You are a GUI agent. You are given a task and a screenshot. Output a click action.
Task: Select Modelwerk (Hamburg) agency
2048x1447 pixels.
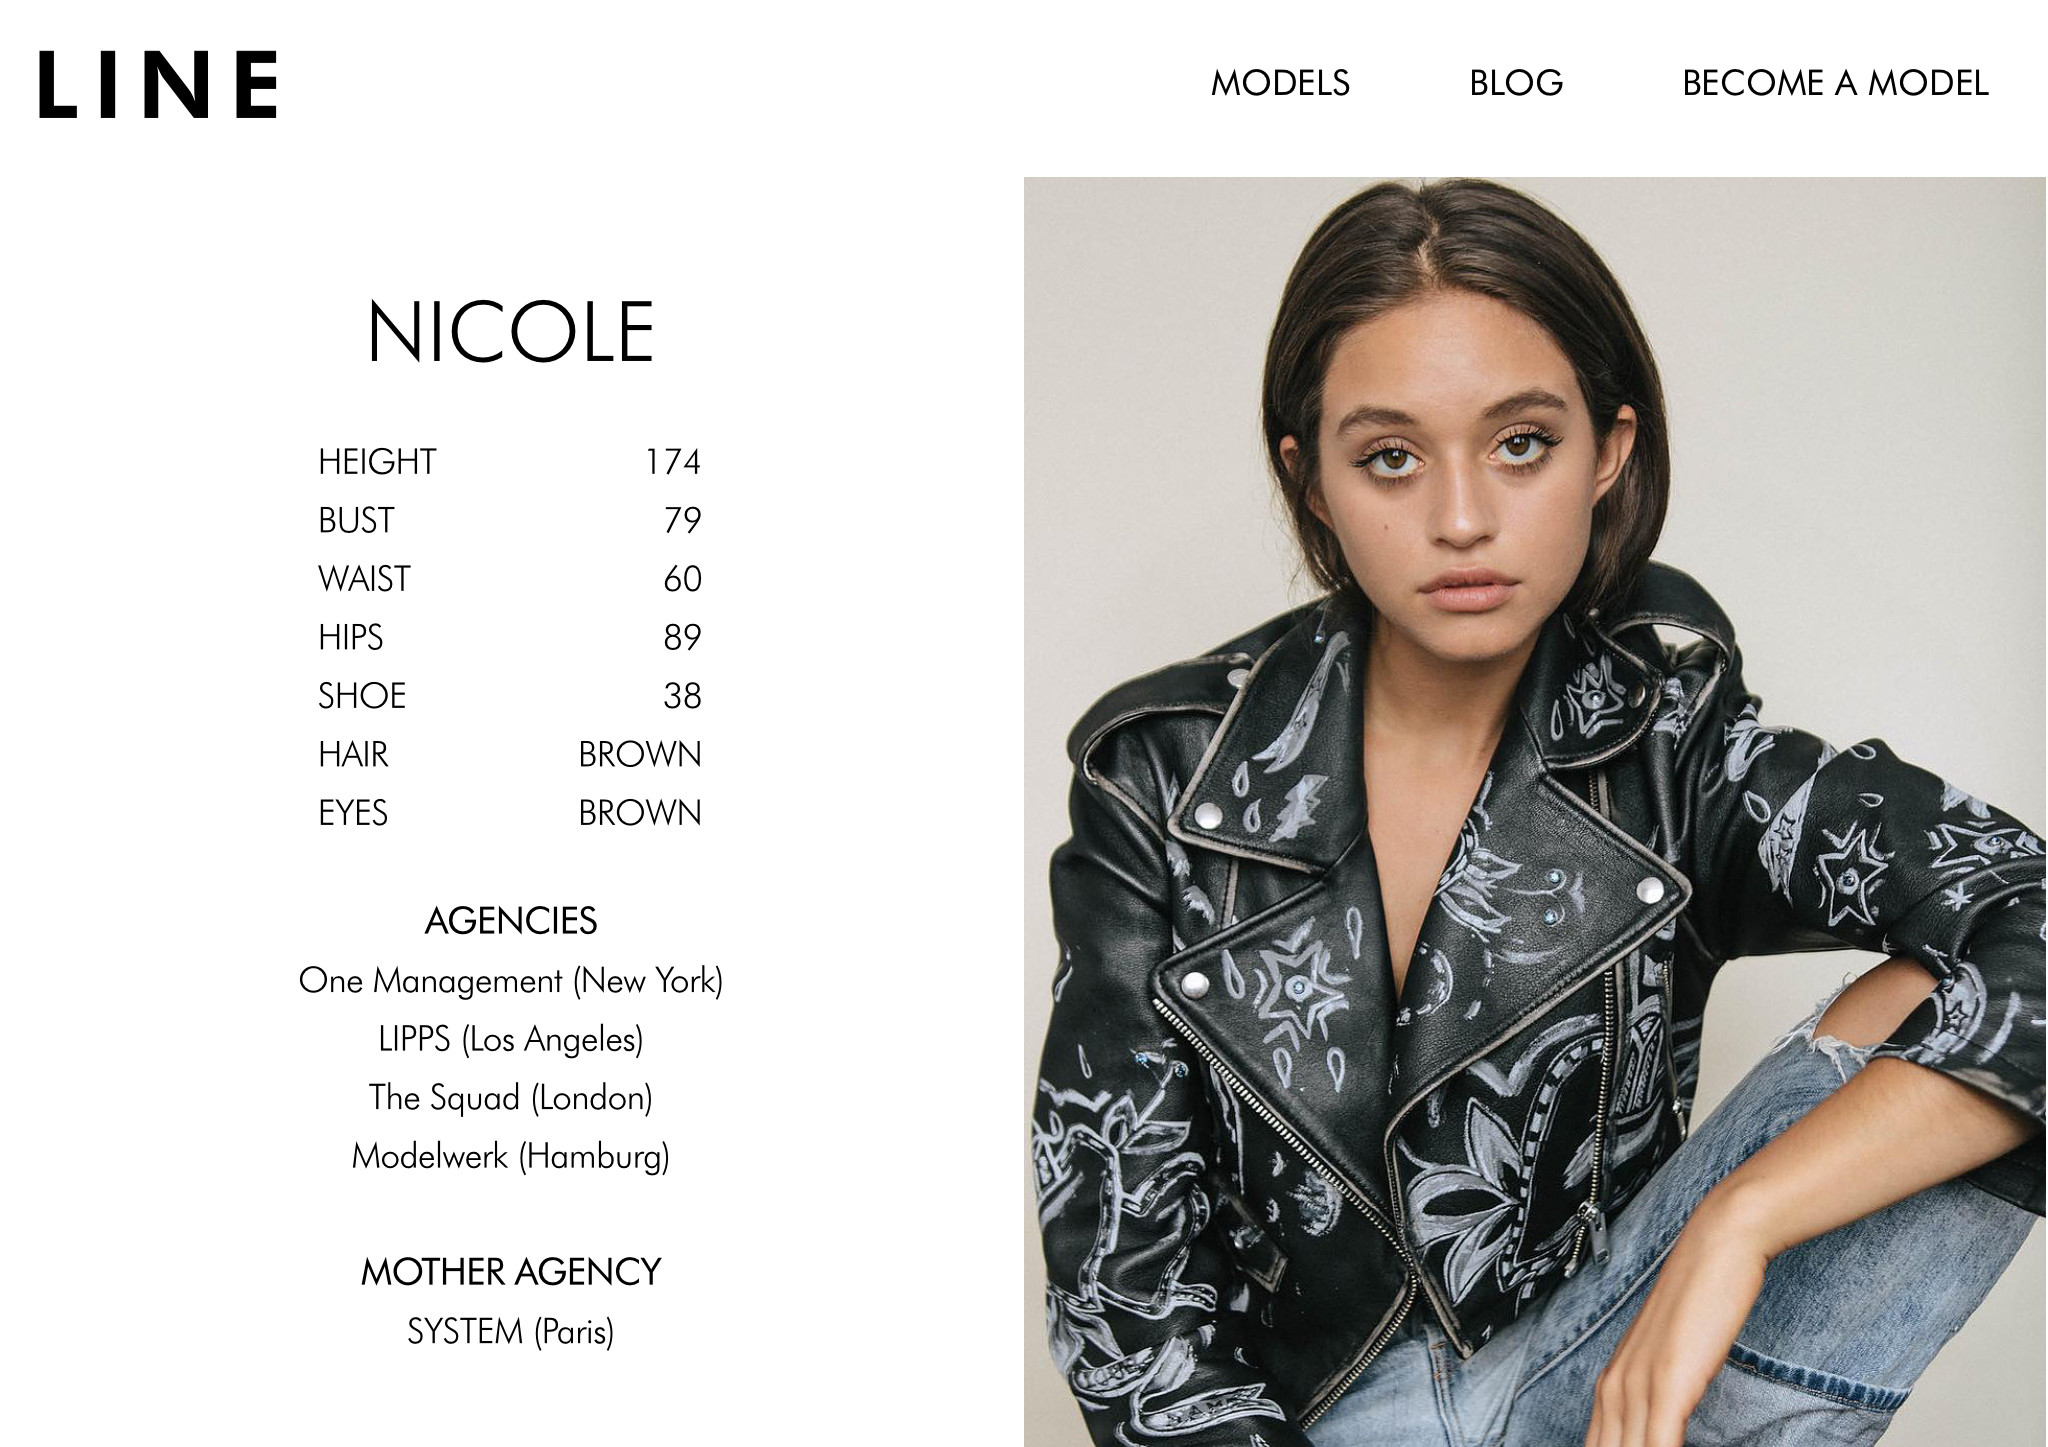[x=511, y=1156]
